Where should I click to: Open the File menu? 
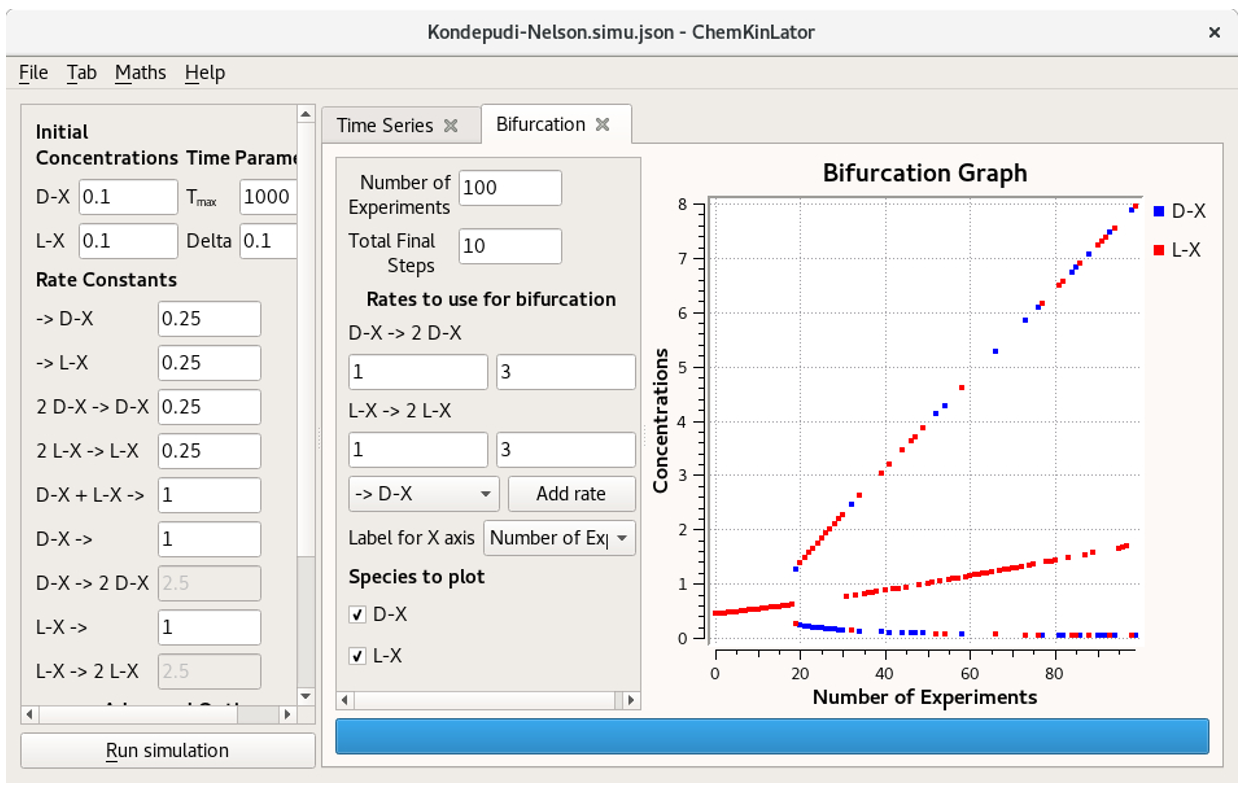pos(33,72)
